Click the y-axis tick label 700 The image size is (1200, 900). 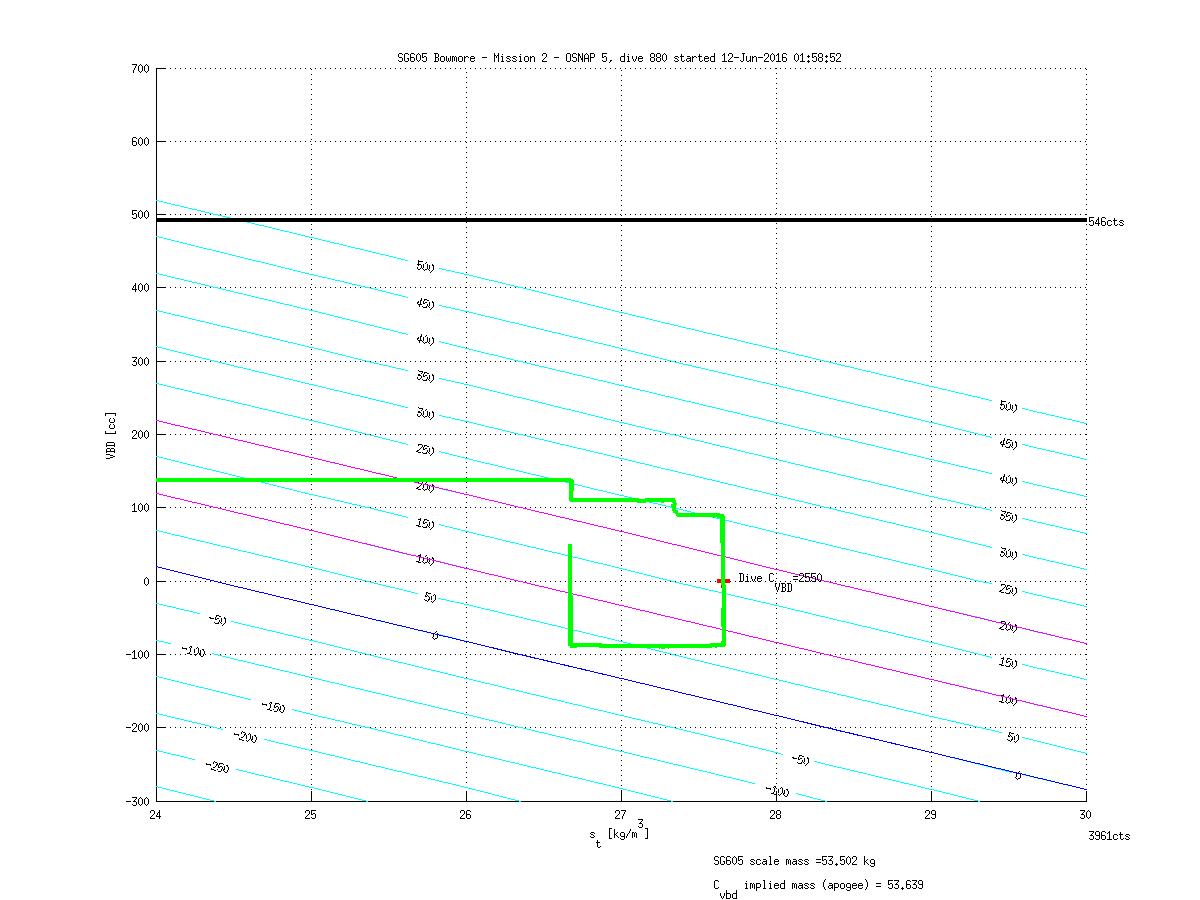point(140,69)
